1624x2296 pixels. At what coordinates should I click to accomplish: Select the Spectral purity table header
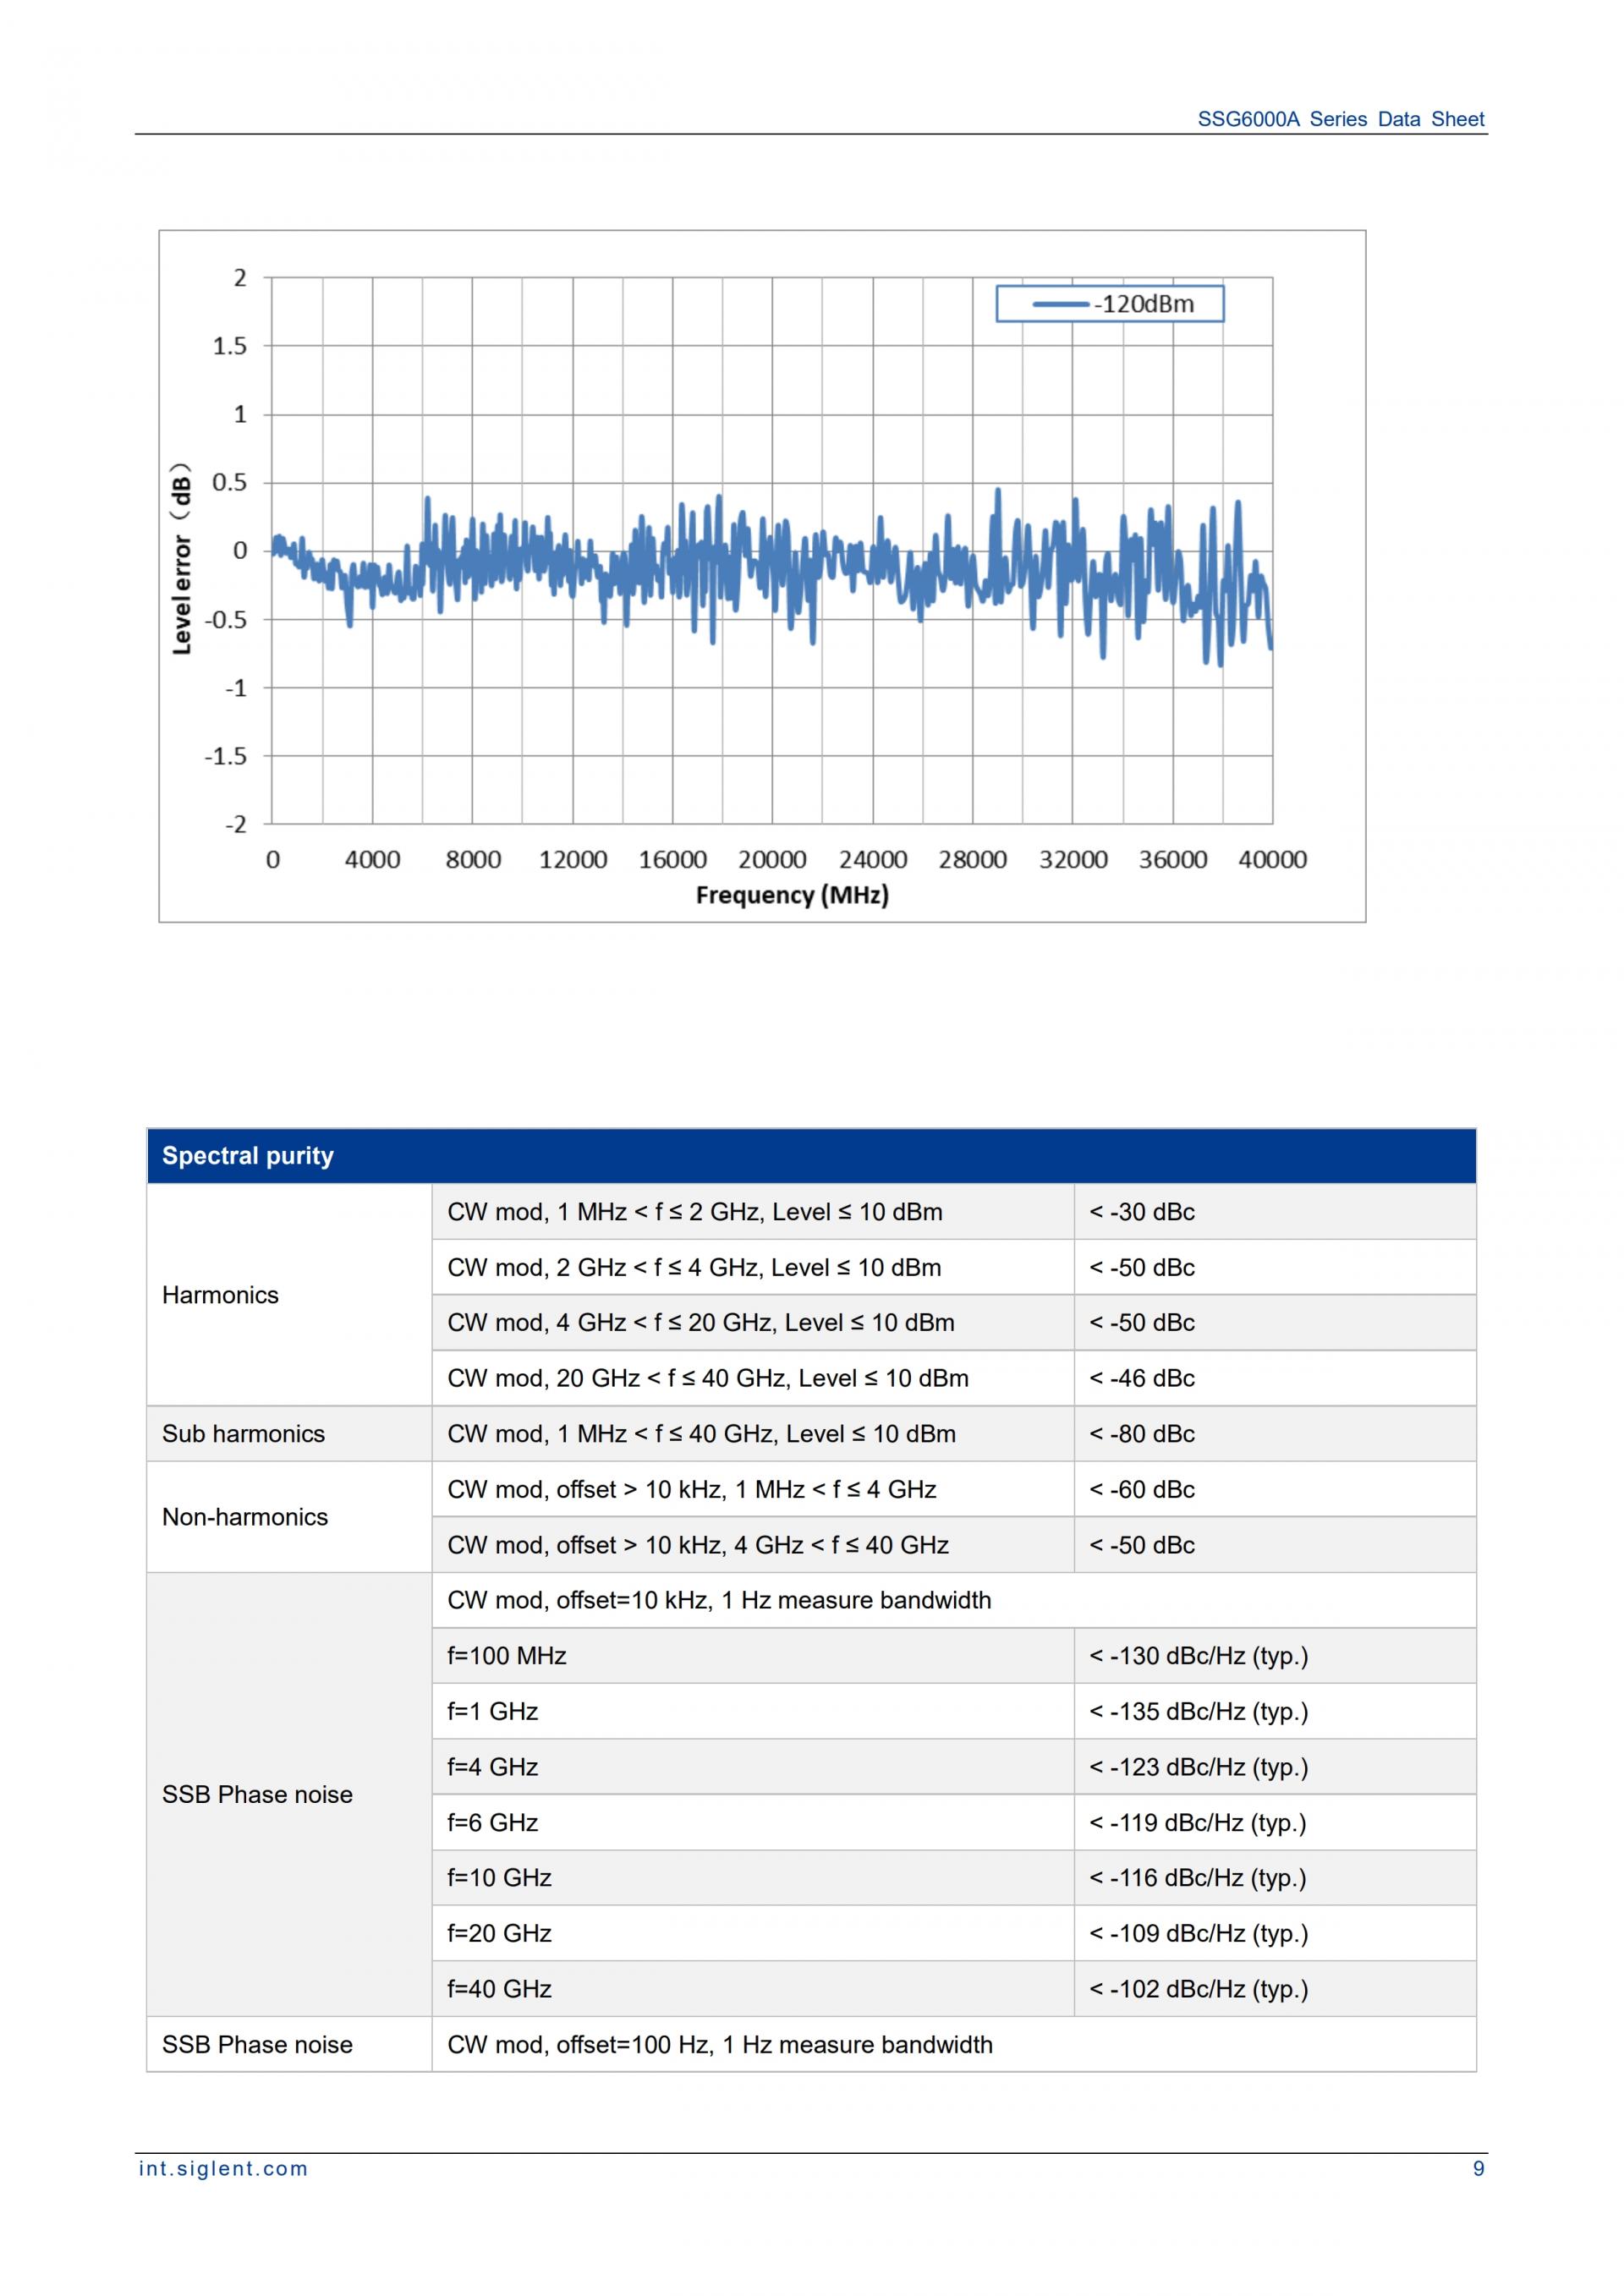(247, 1155)
